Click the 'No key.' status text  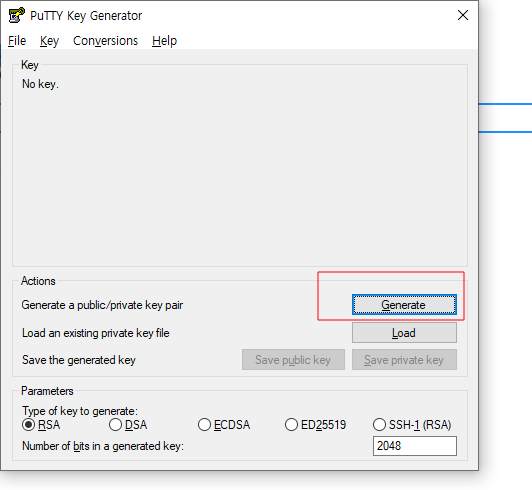point(40,84)
